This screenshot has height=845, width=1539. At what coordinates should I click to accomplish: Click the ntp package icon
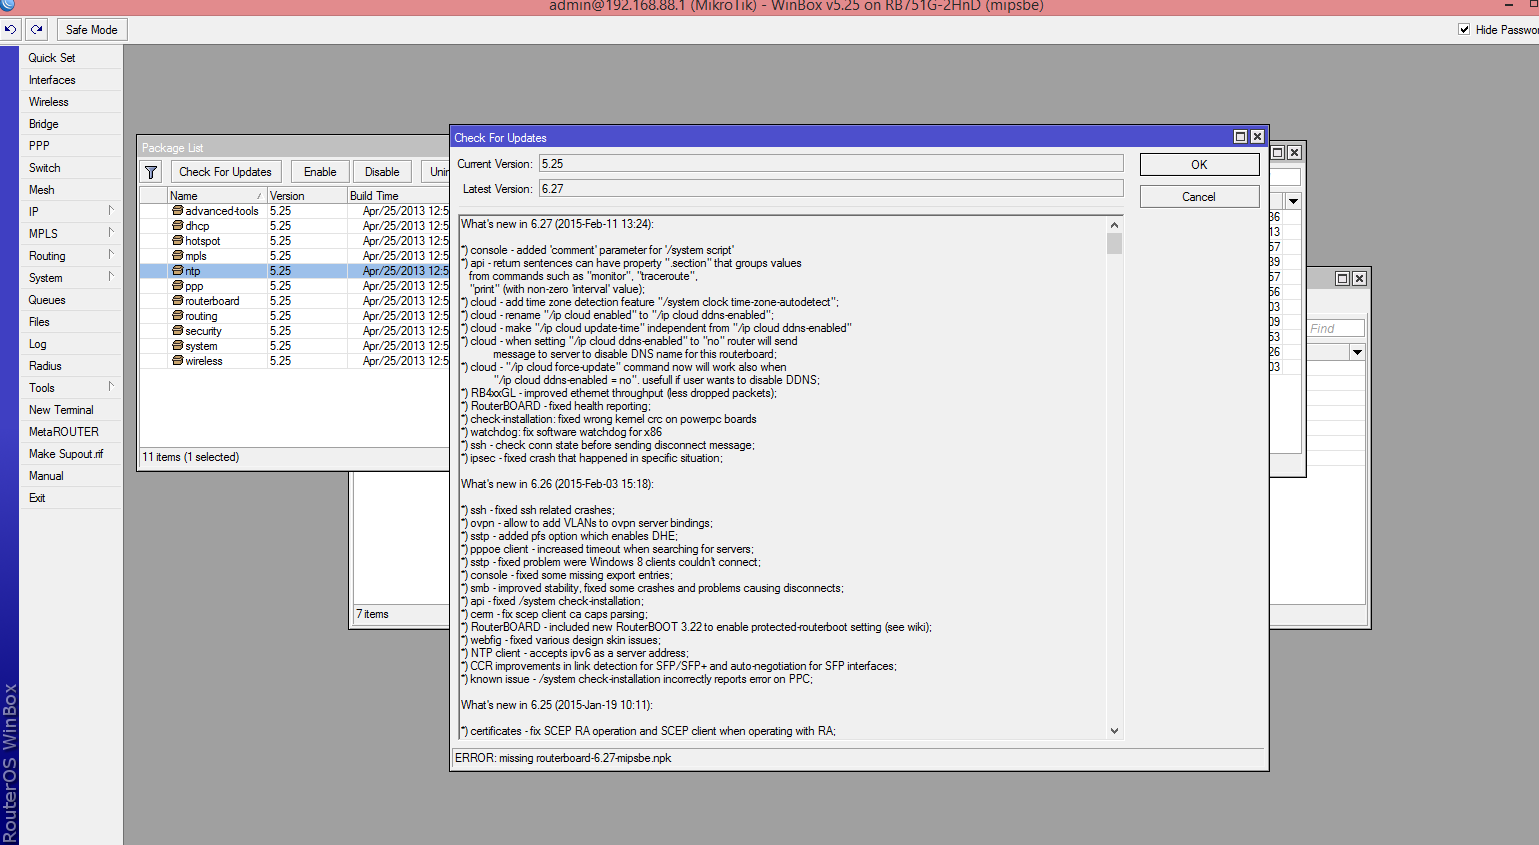coord(177,271)
